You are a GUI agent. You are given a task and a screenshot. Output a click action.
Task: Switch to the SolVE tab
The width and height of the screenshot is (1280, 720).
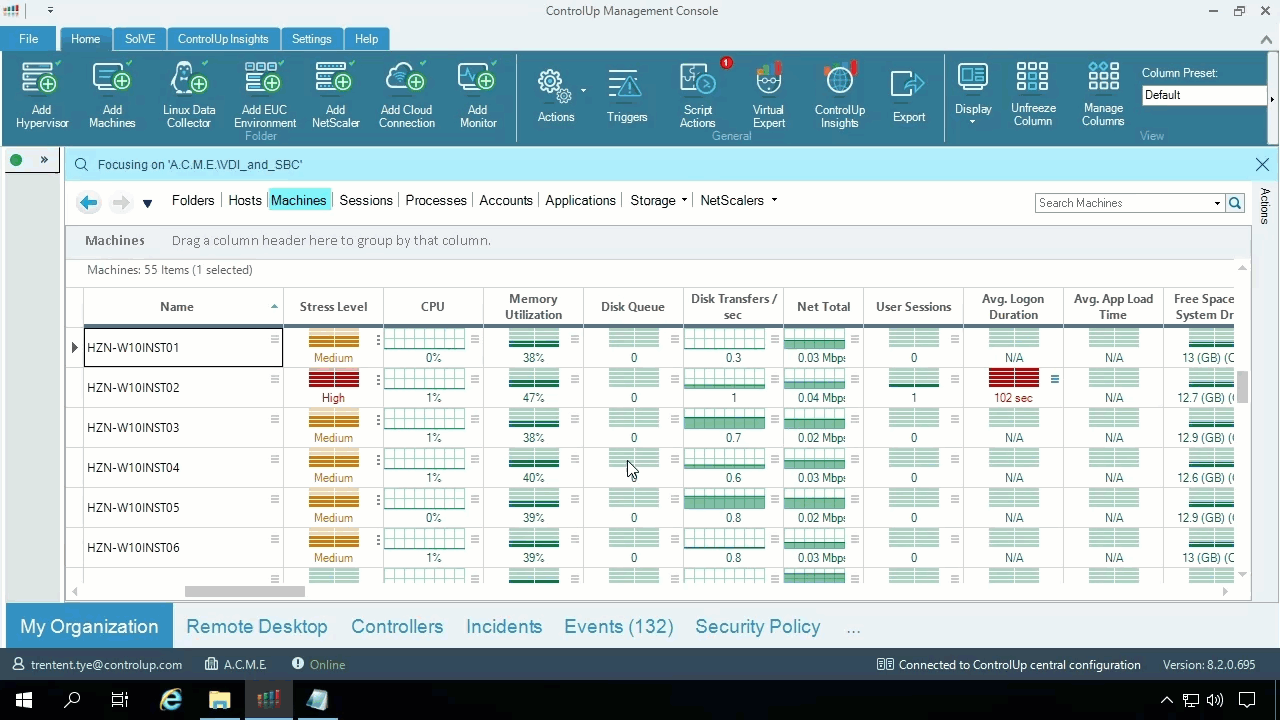140,39
